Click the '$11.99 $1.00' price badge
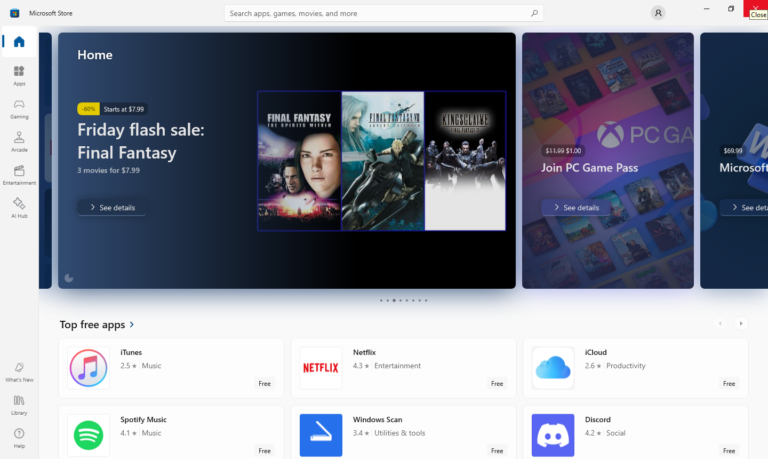This screenshot has width=768, height=459. click(563, 150)
